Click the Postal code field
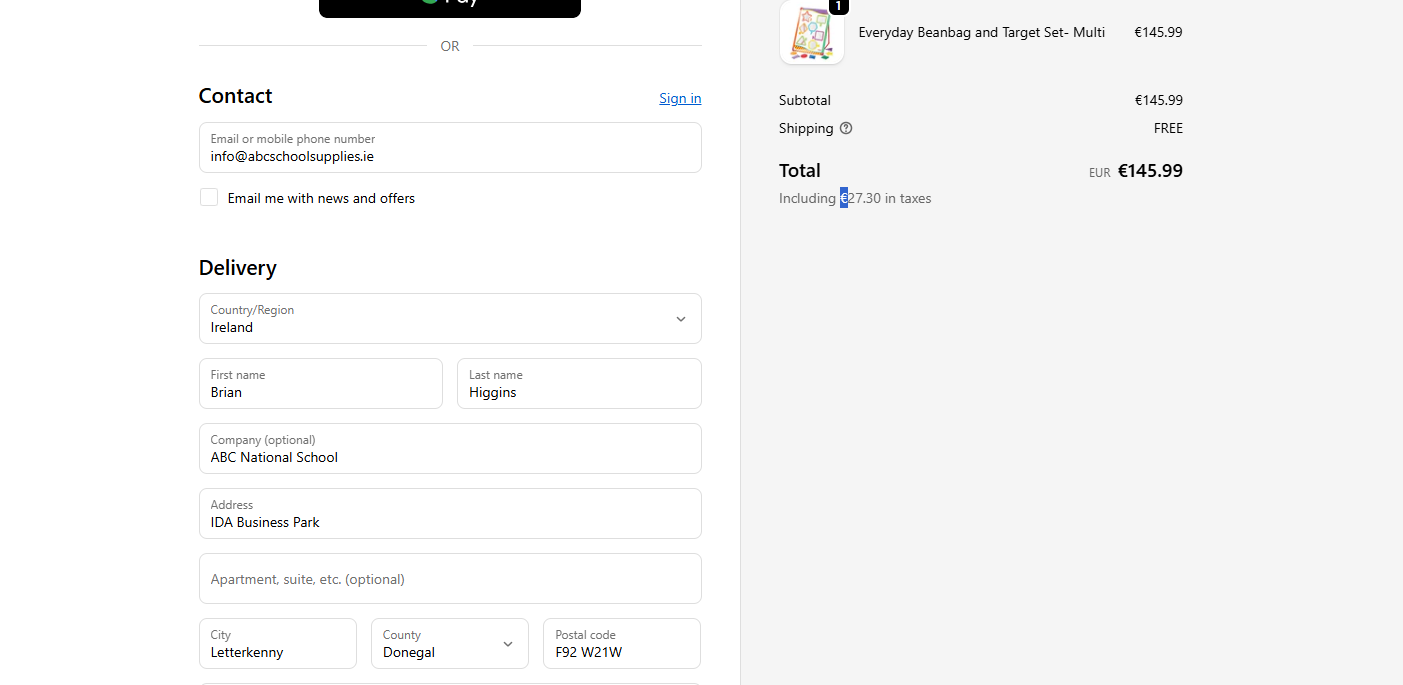This screenshot has height=685, width=1403. tap(621, 644)
